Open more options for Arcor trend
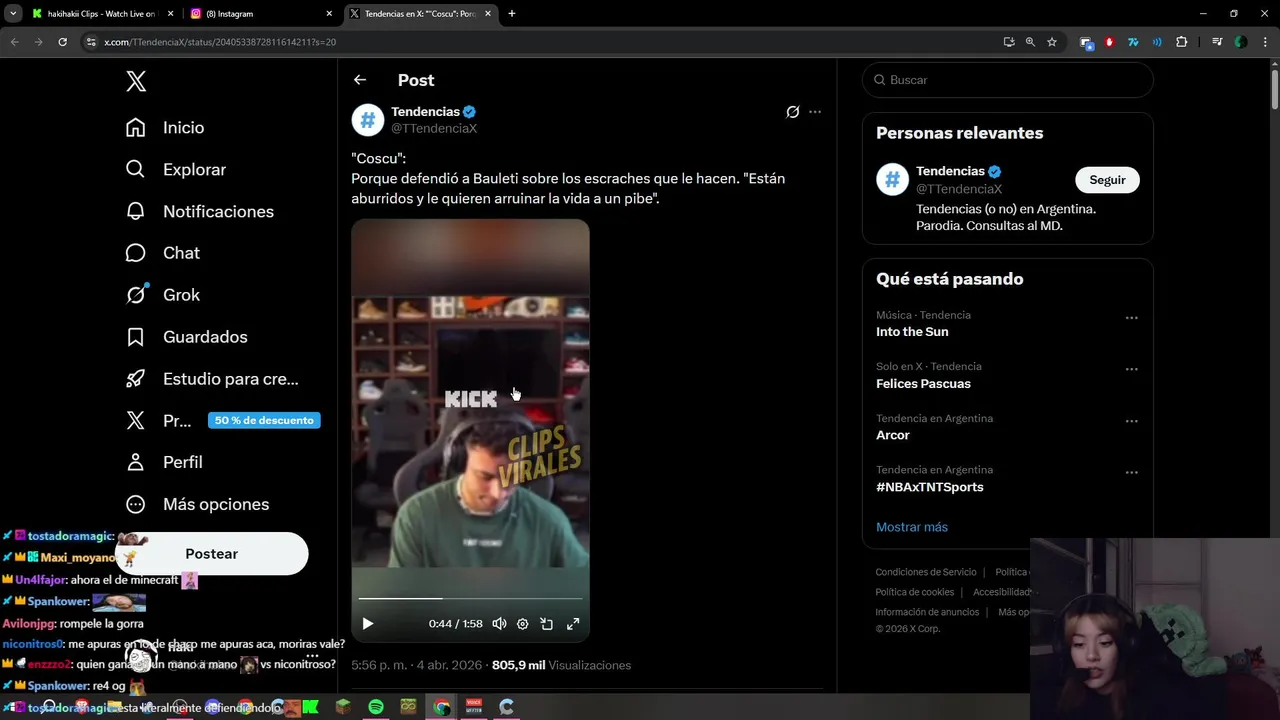The image size is (1280, 720). point(1131,421)
